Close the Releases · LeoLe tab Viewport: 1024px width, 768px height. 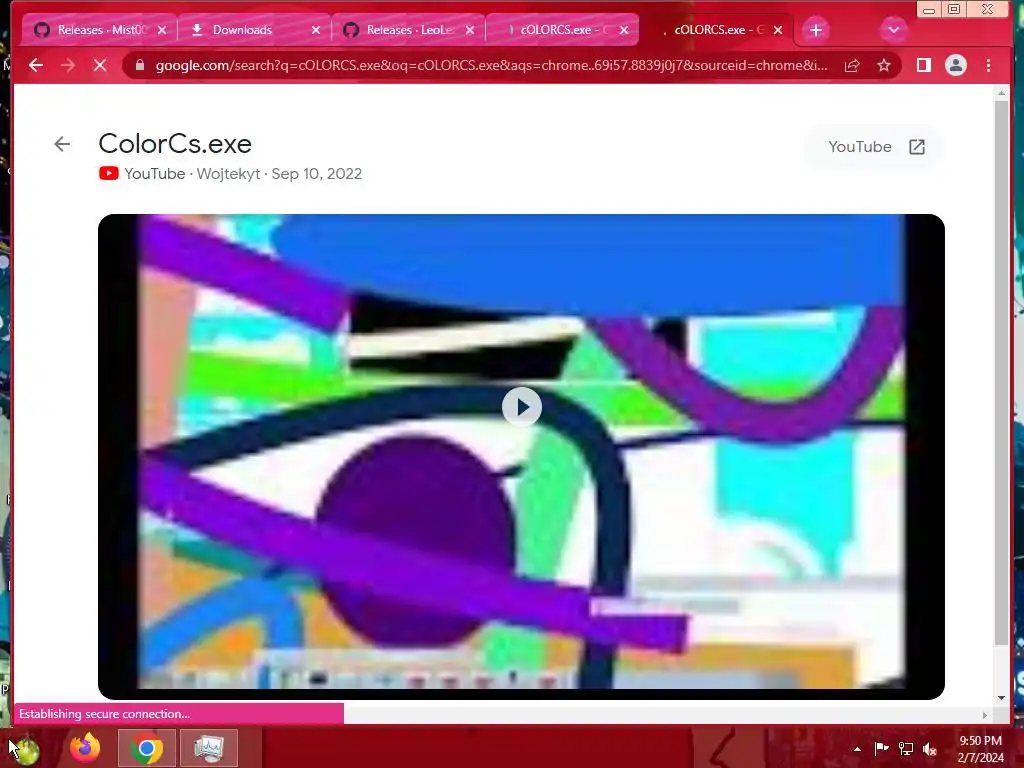pos(470,30)
